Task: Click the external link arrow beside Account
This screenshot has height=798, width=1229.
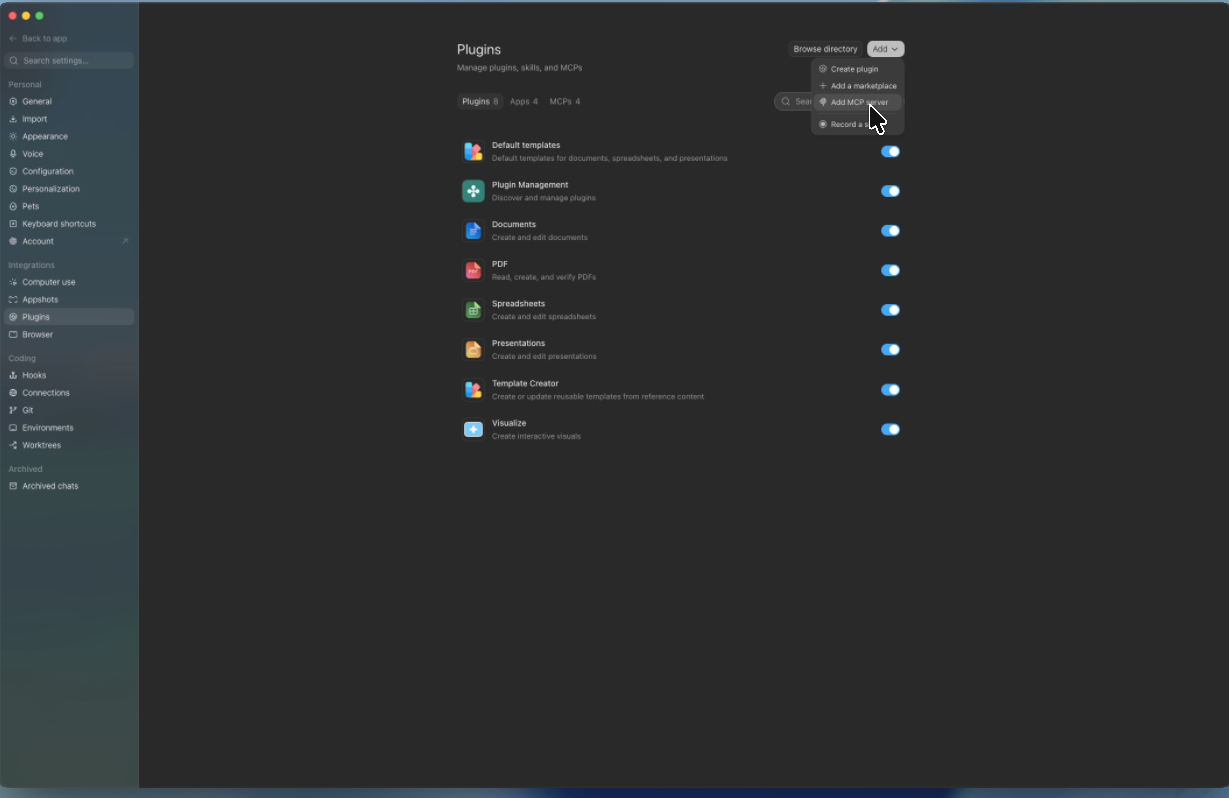Action: point(125,241)
